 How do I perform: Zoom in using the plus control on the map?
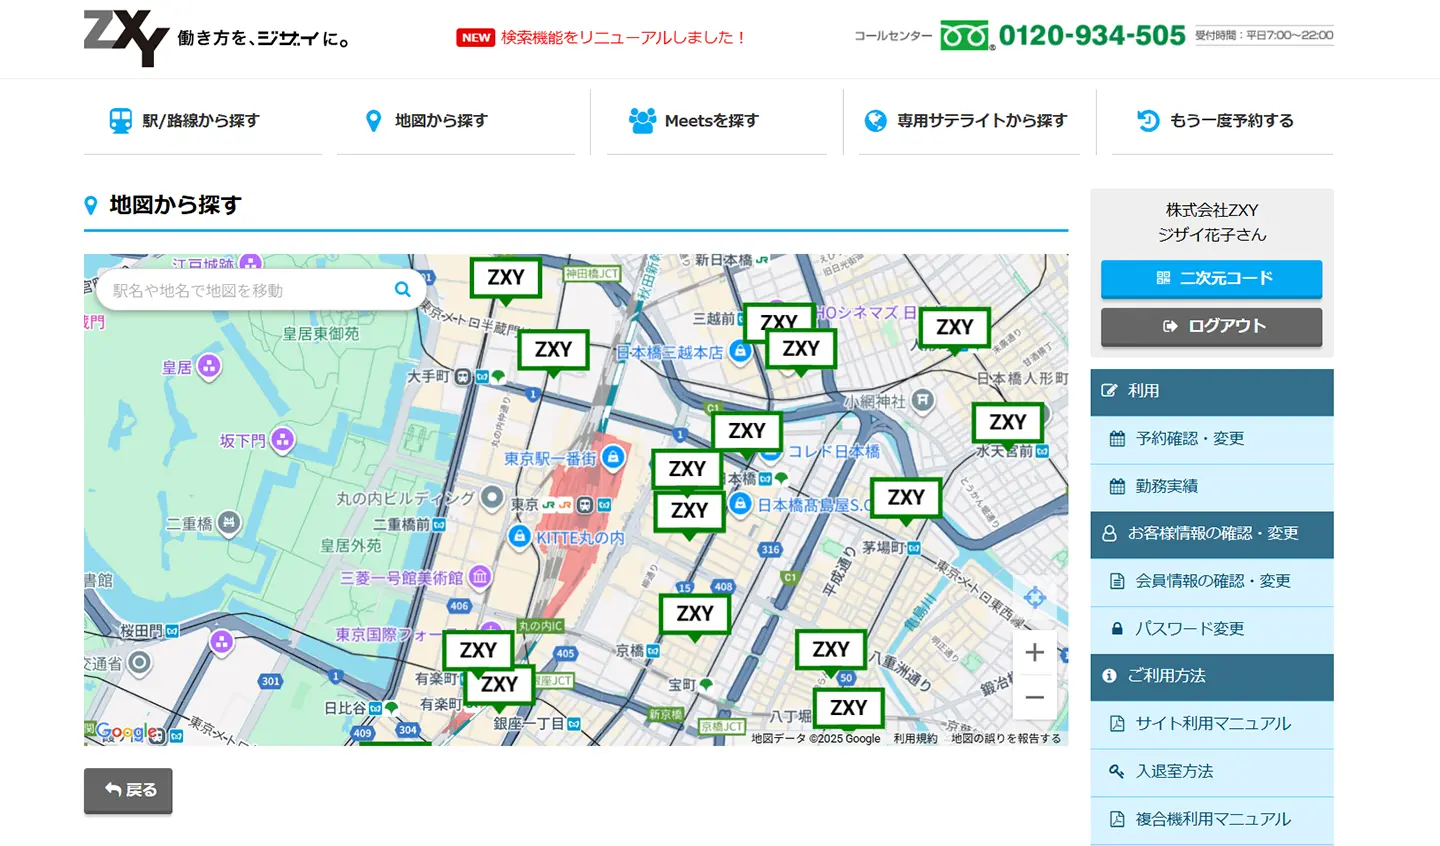point(1035,651)
